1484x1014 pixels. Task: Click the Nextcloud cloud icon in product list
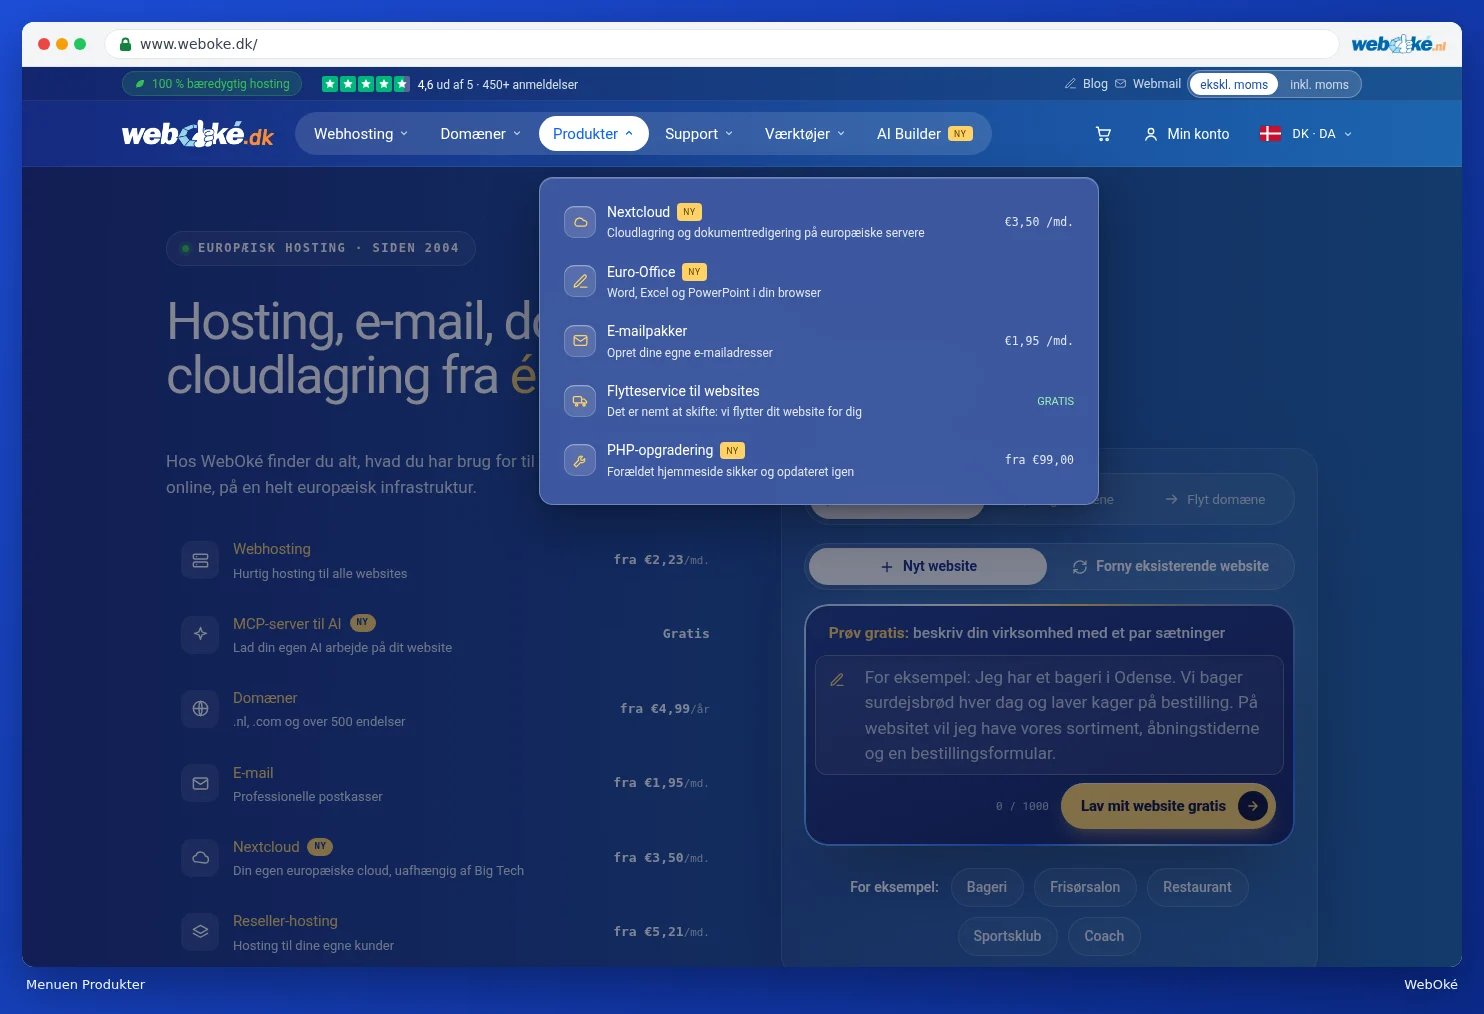[200, 858]
